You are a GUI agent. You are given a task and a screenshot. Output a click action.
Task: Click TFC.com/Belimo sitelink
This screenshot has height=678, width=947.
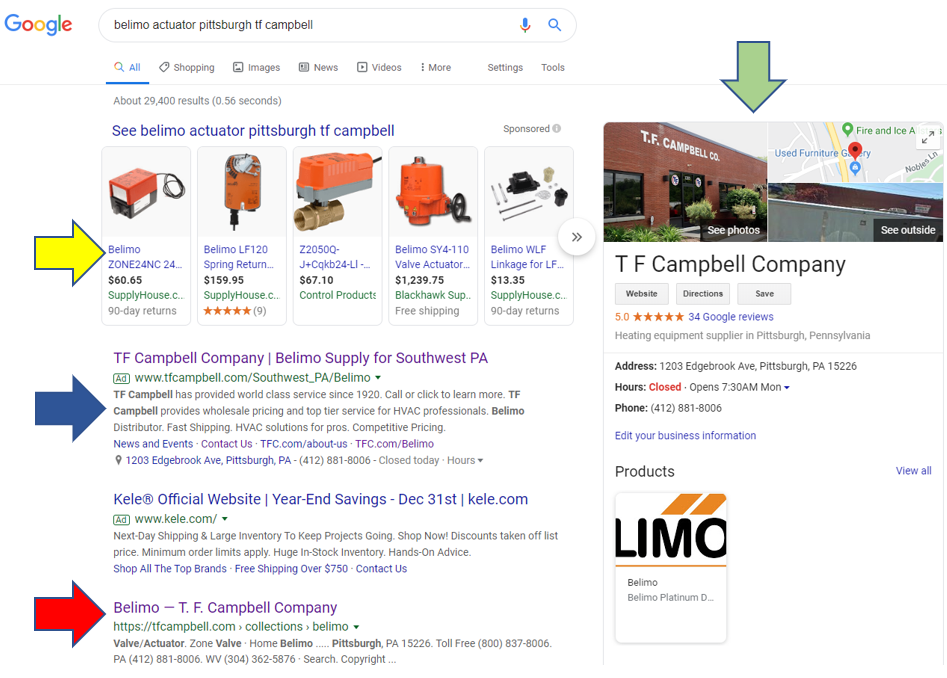pyautogui.click(x=394, y=444)
